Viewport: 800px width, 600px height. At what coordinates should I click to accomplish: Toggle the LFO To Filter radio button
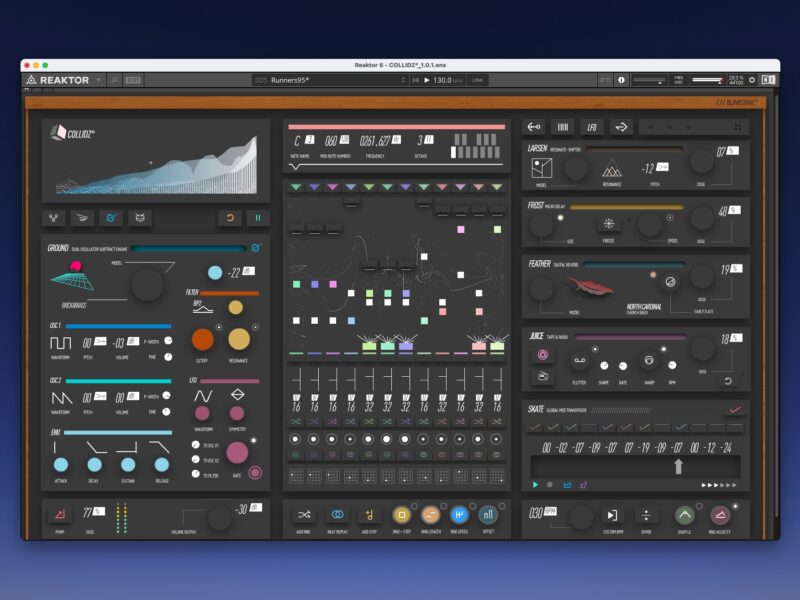tap(195, 475)
